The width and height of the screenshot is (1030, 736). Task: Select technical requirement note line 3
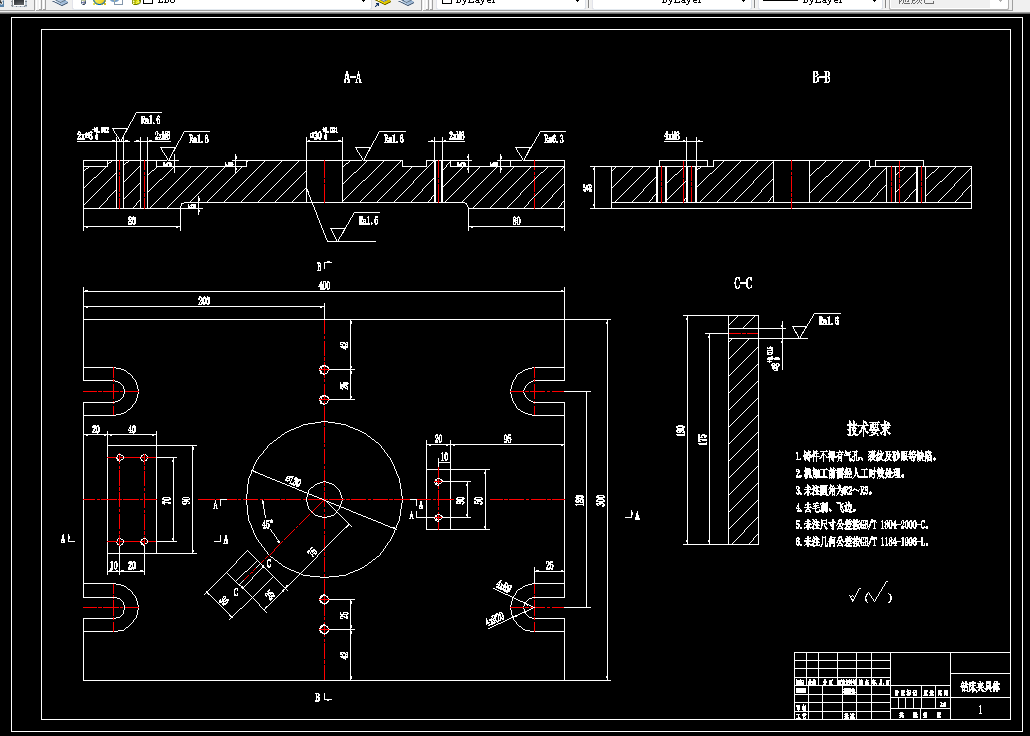tap(834, 490)
